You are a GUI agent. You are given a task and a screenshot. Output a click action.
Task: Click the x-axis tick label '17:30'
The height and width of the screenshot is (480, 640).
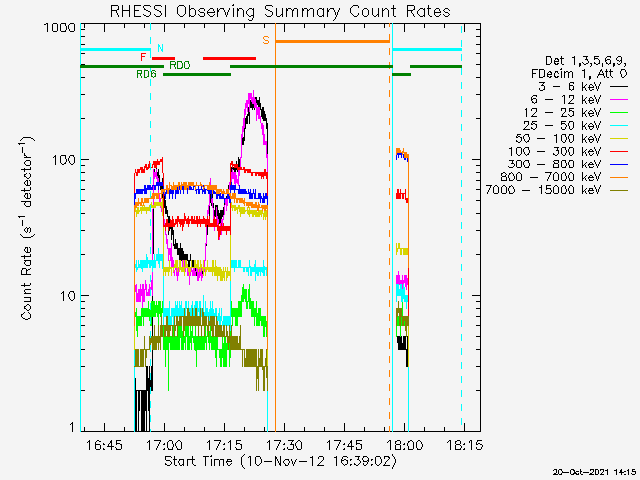284,445
